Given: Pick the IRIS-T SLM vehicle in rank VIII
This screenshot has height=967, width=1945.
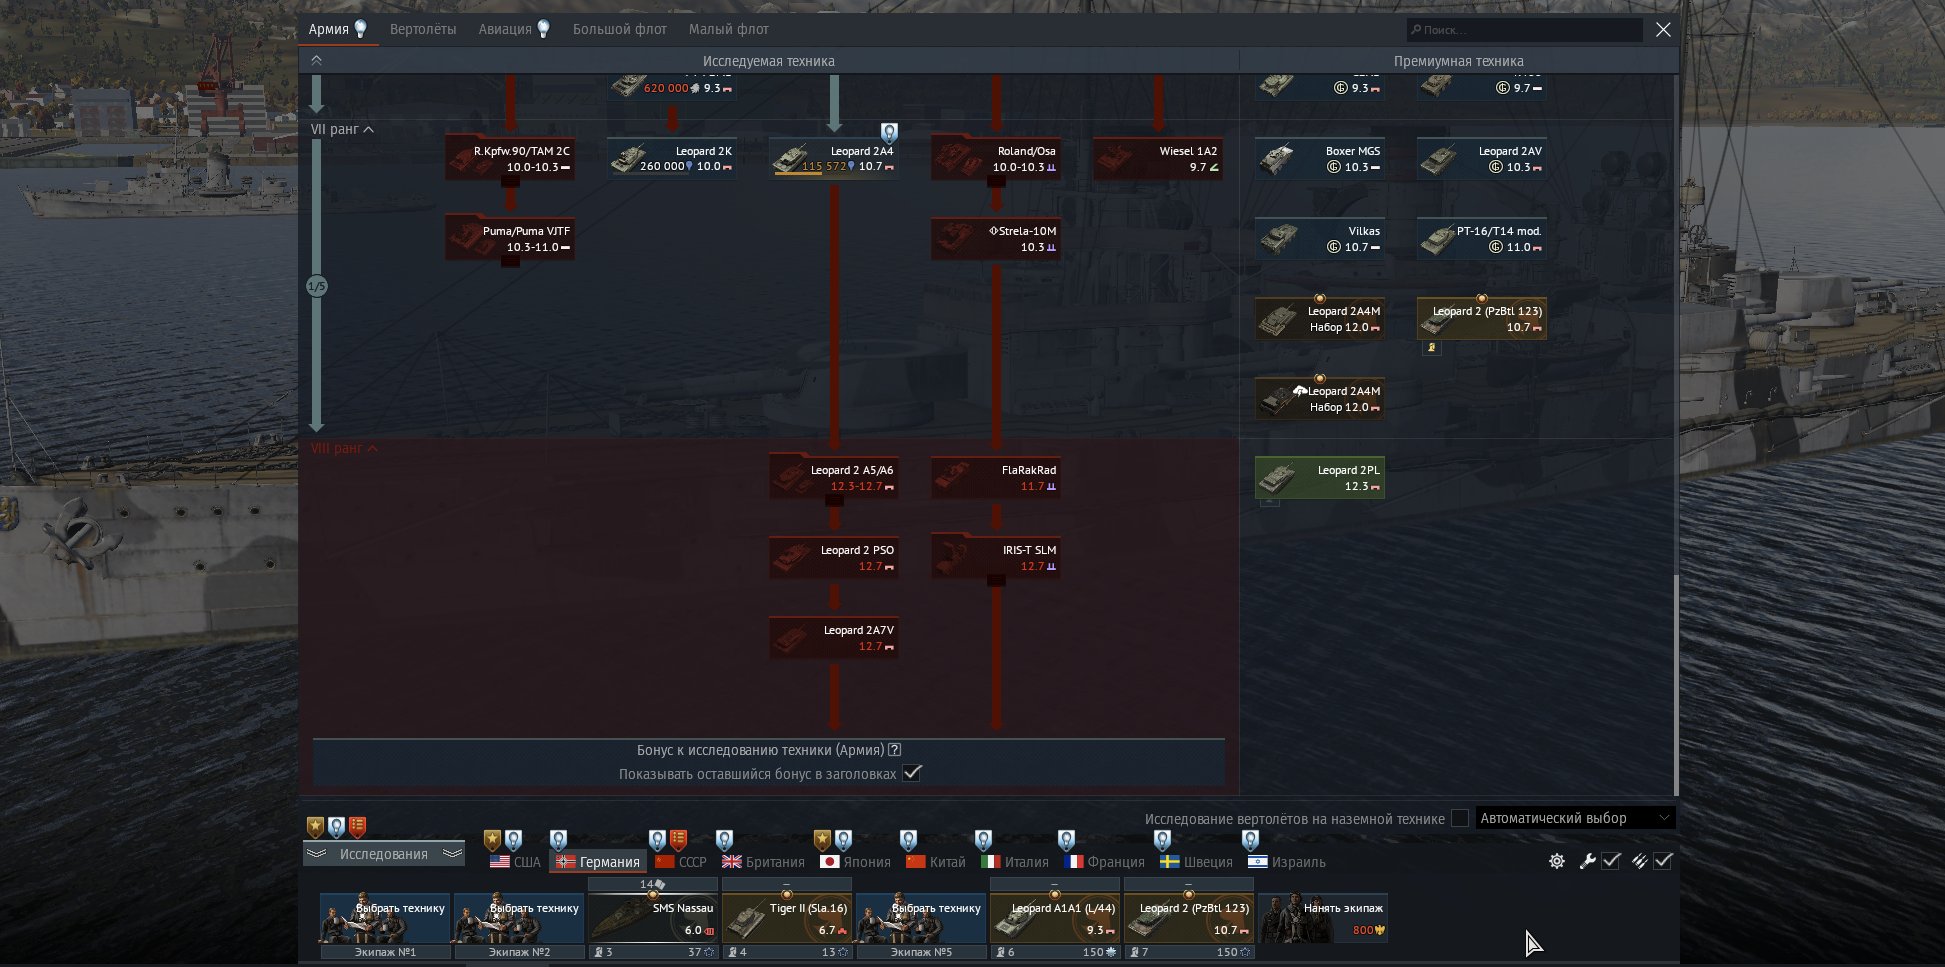Looking at the screenshot, I should click(x=995, y=558).
